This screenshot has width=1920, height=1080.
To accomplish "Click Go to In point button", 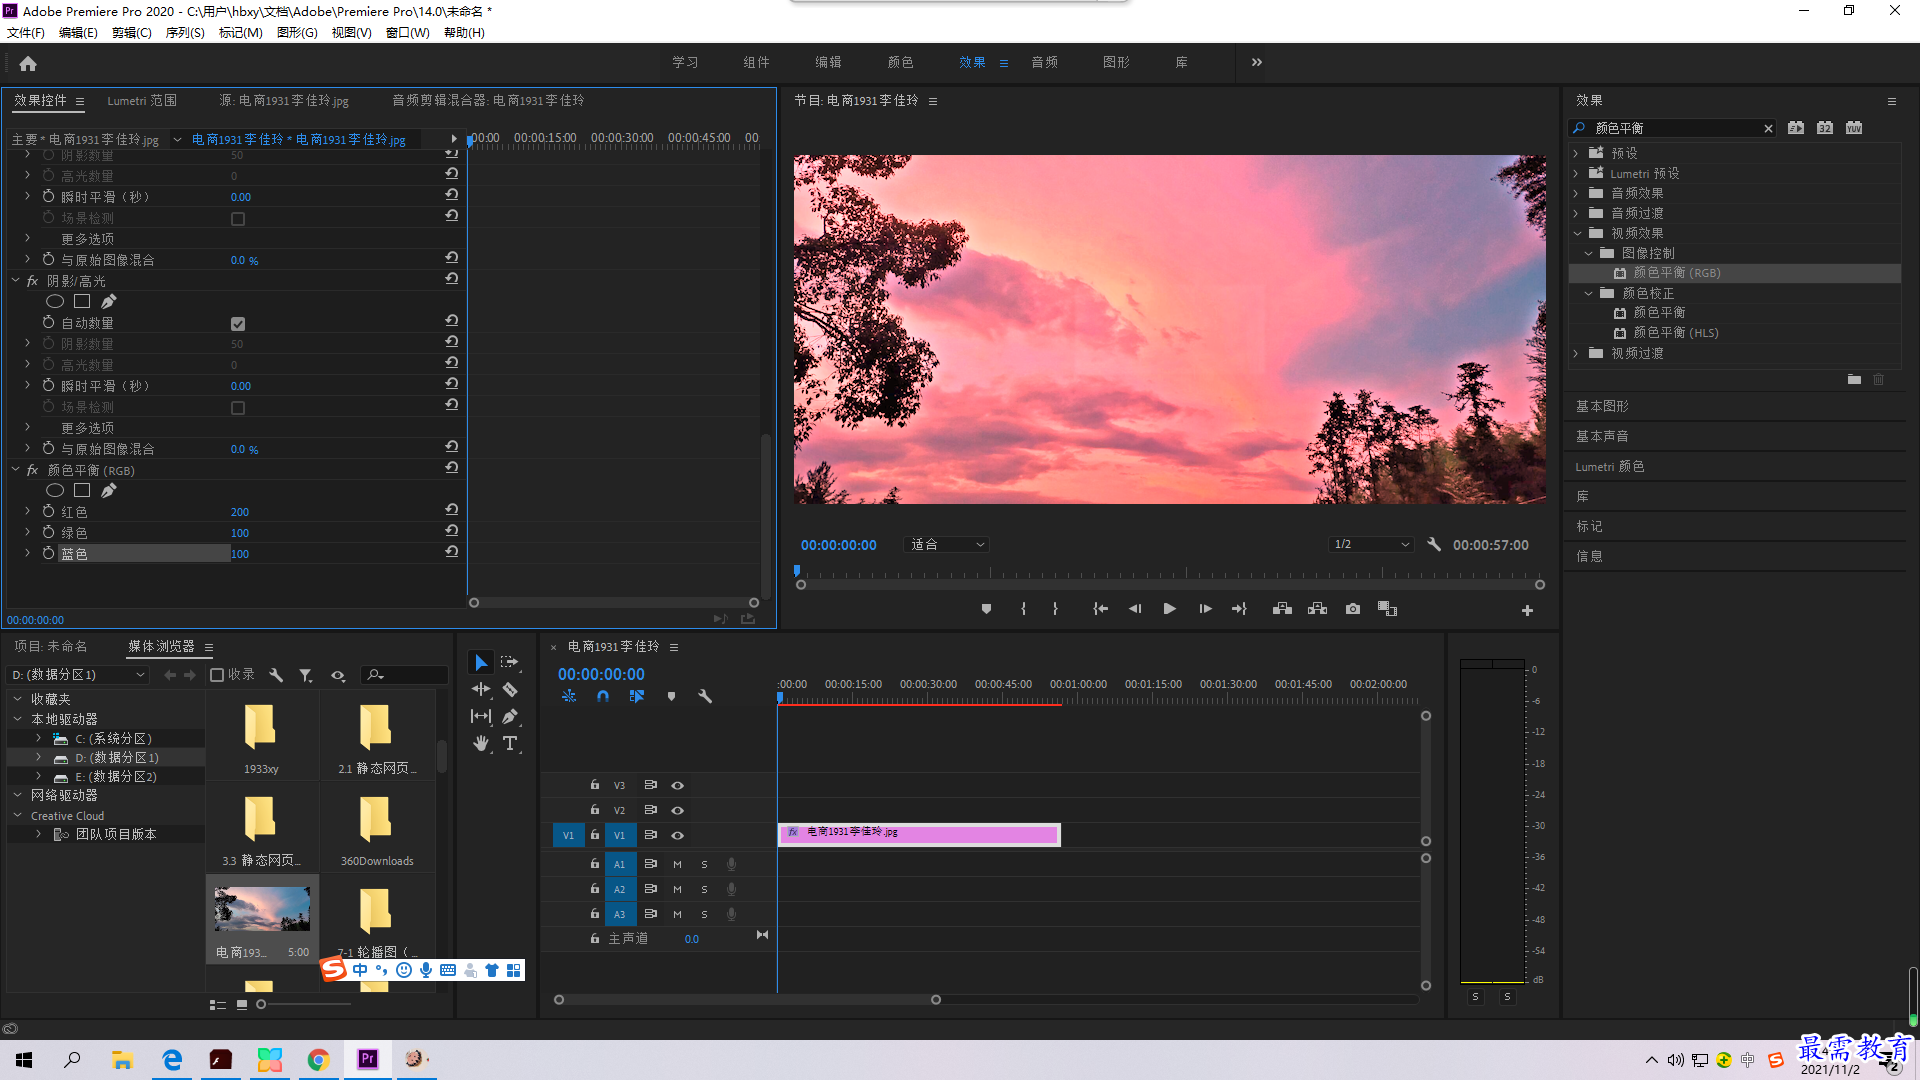I will 1101,609.
